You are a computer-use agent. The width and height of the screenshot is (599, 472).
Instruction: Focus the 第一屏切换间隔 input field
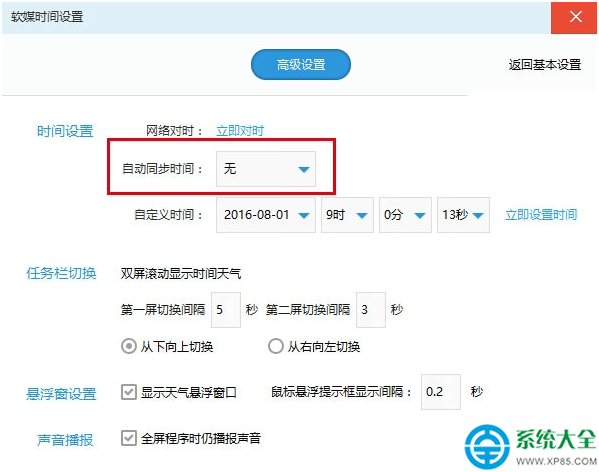point(226,310)
